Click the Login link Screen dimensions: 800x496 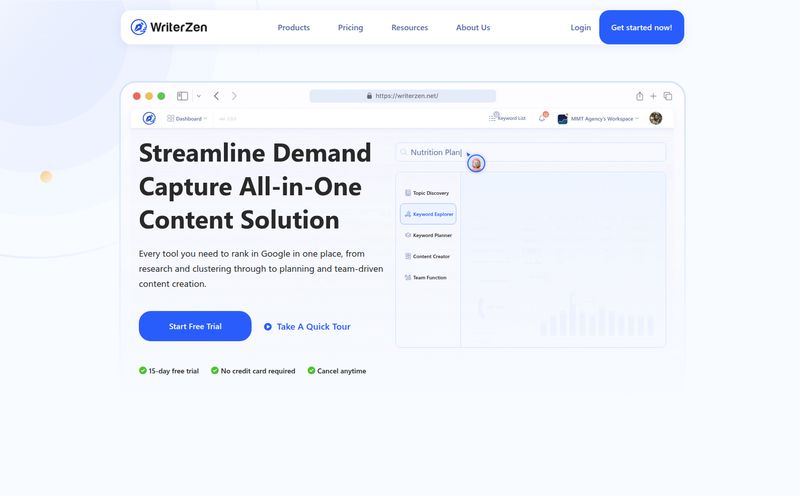point(581,28)
